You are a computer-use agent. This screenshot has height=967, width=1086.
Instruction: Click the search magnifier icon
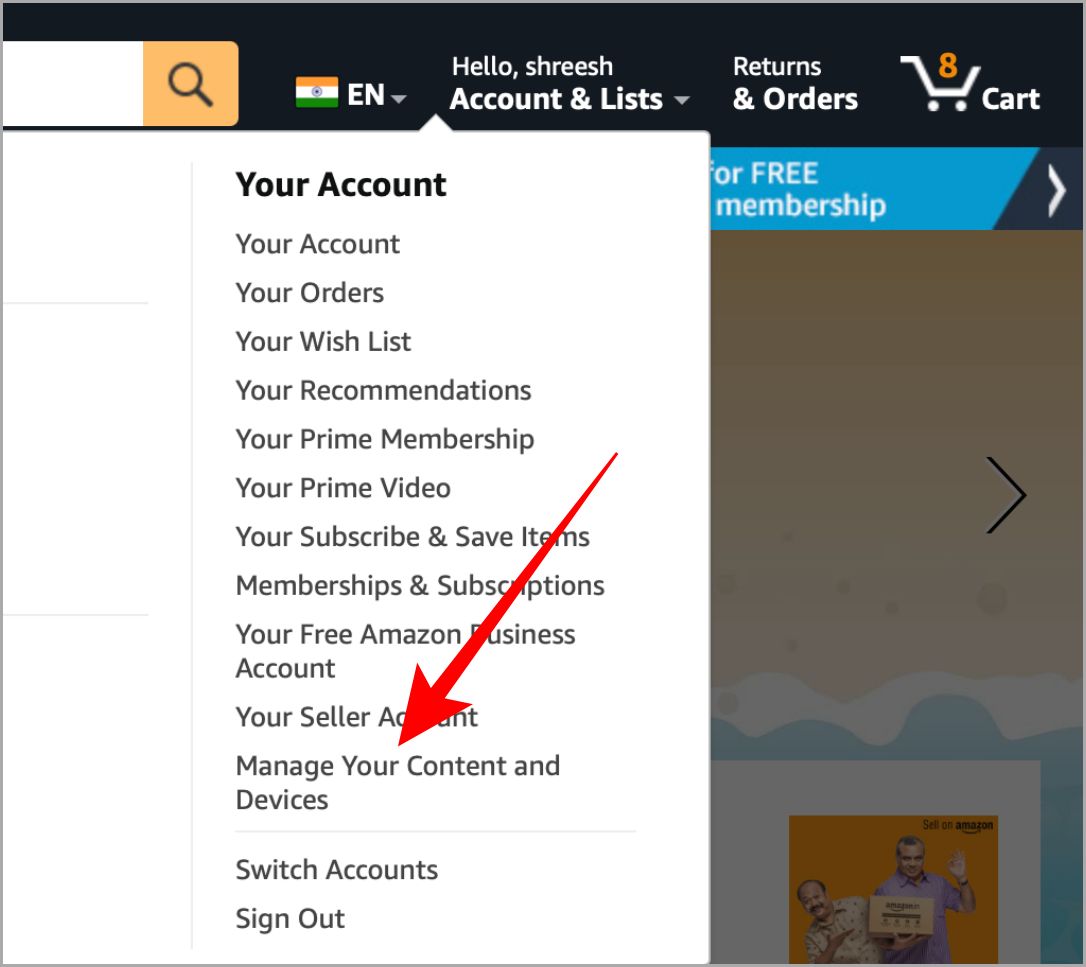(190, 83)
